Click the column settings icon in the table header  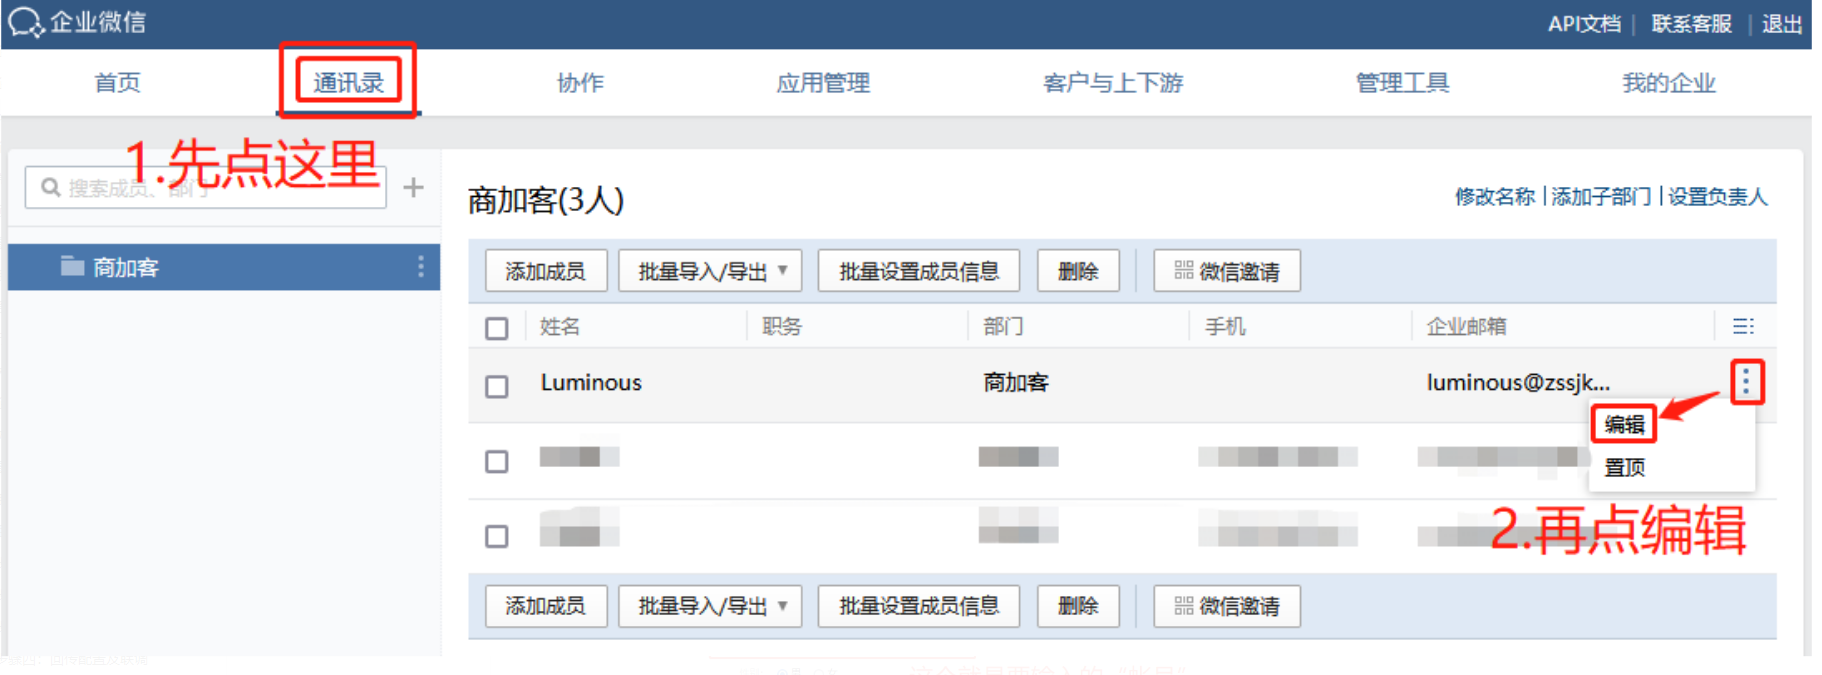click(x=1743, y=326)
